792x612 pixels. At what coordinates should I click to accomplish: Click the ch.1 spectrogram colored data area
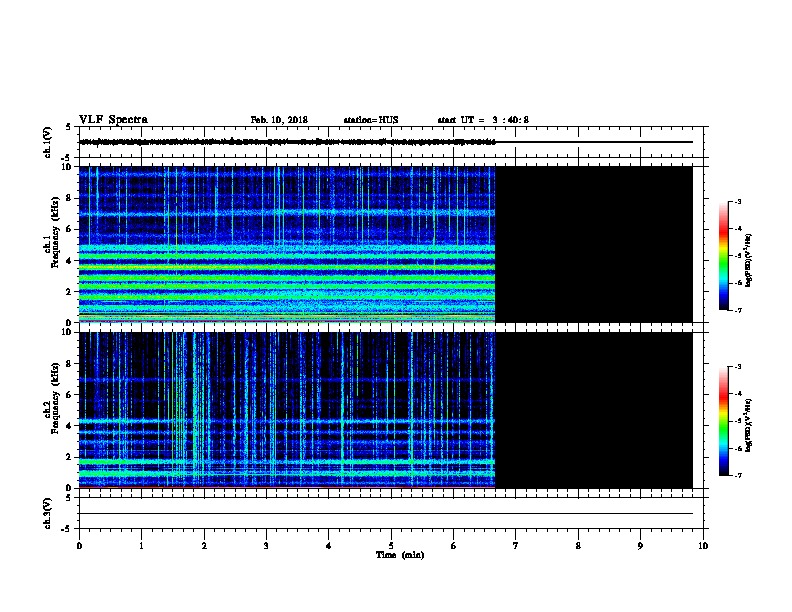pos(287,244)
